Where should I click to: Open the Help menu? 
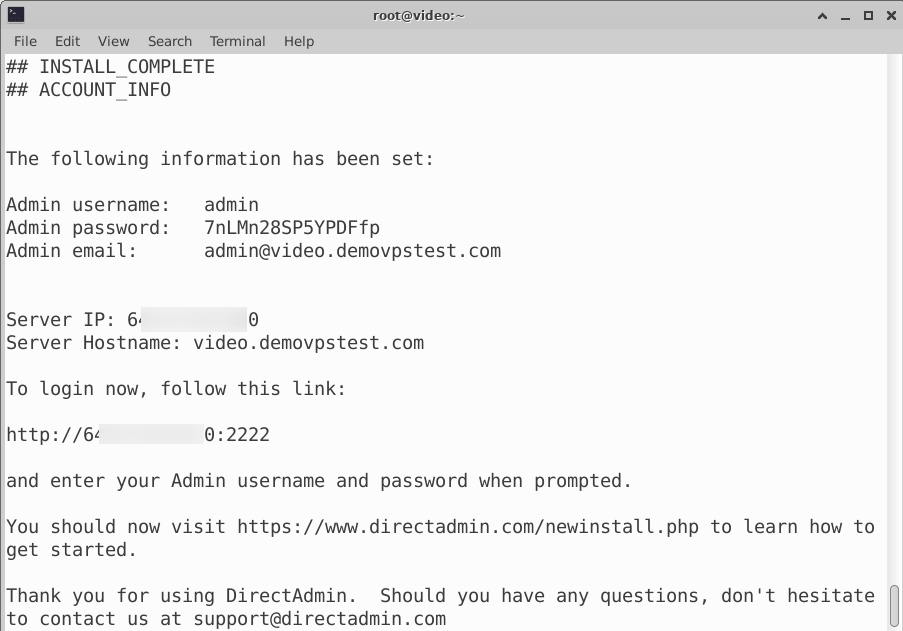(x=299, y=41)
